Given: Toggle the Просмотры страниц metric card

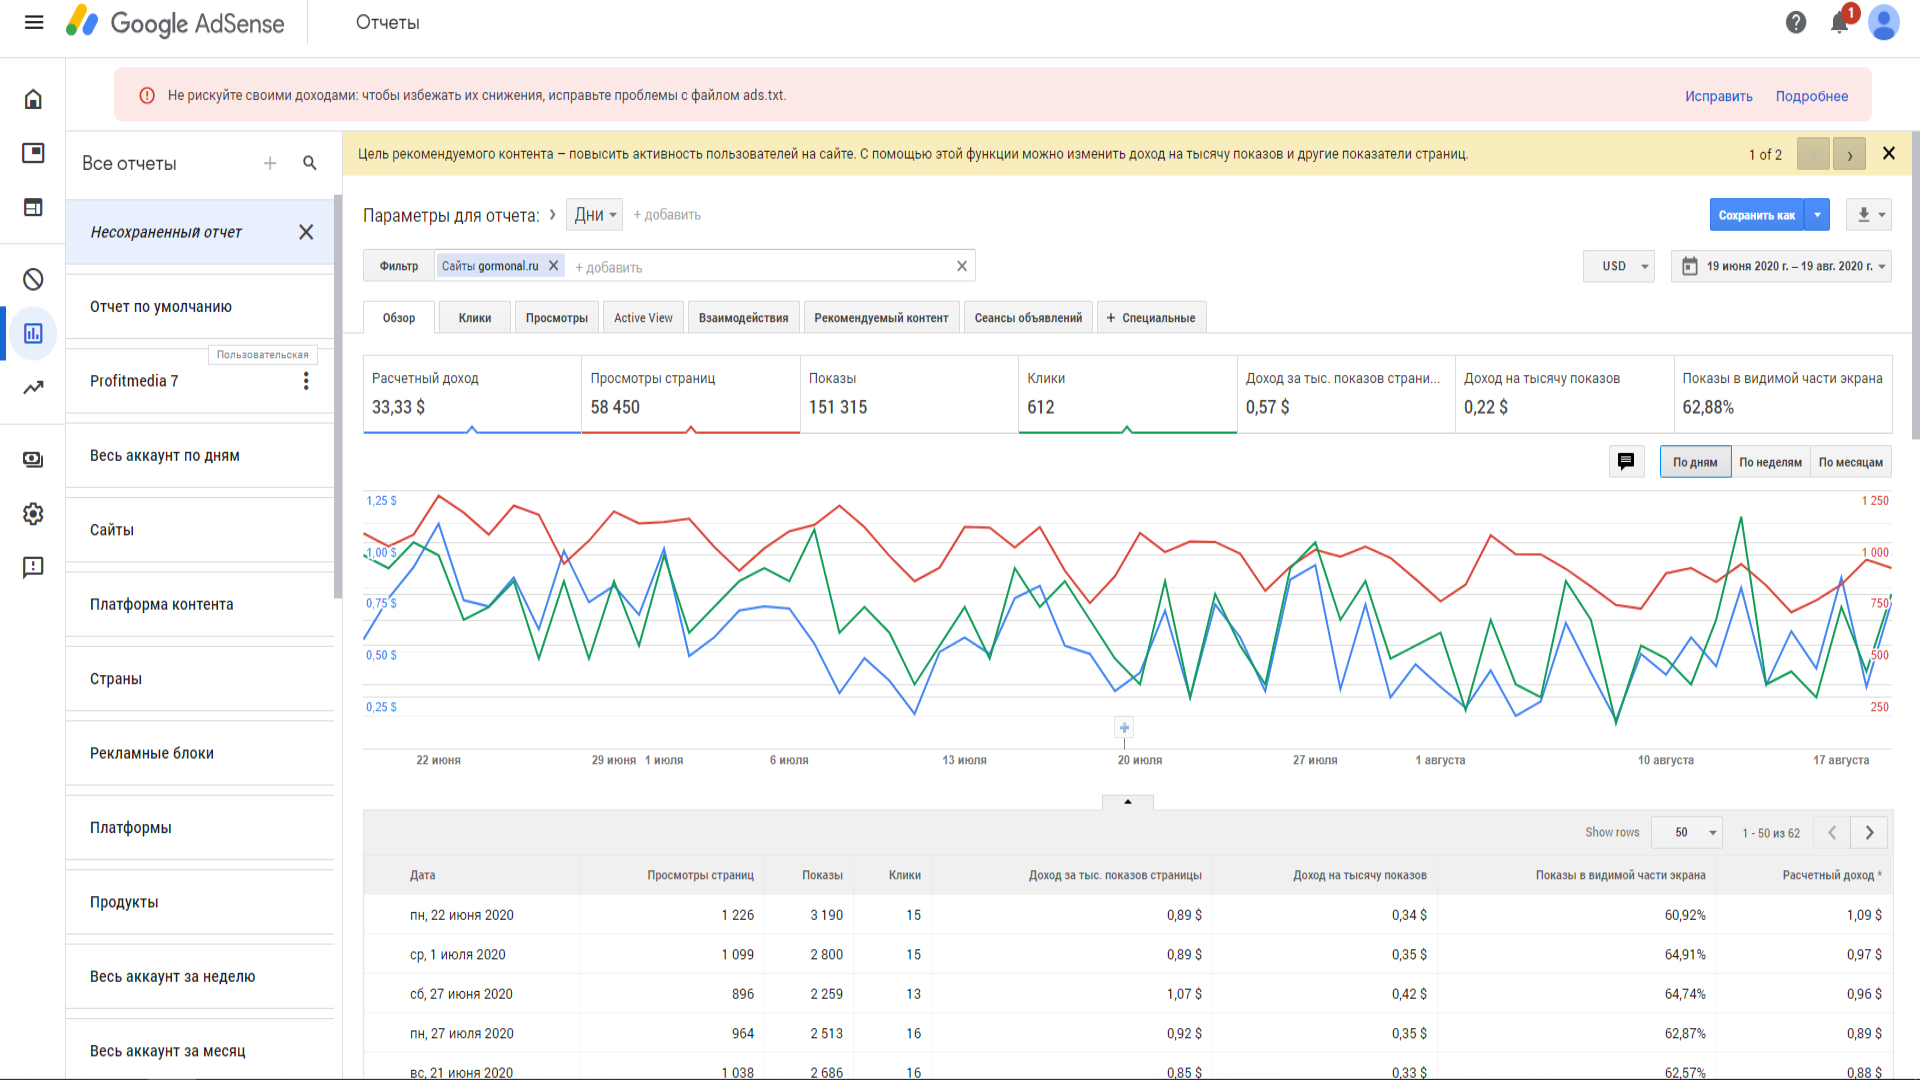Looking at the screenshot, I should tap(690, 394).
